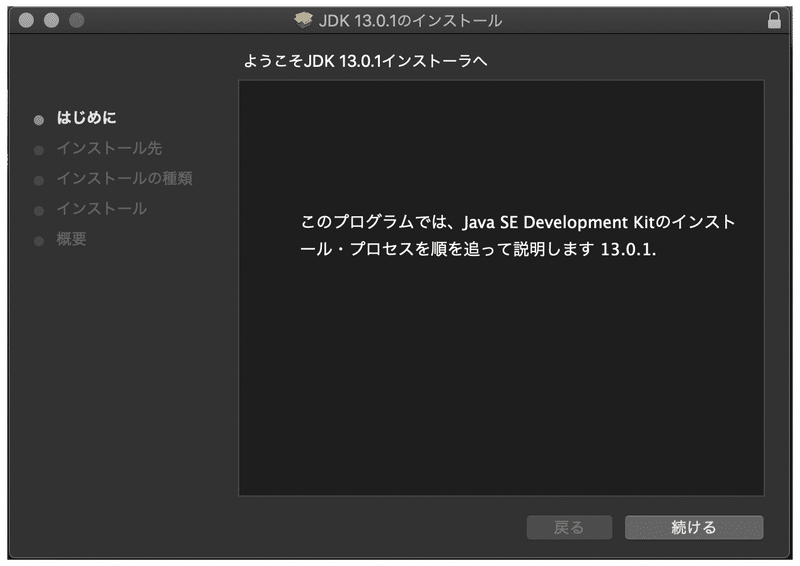Click the lock icon in title bar
Screen dimensions: 800x566
pyautogui.click(x=774, y=20)
